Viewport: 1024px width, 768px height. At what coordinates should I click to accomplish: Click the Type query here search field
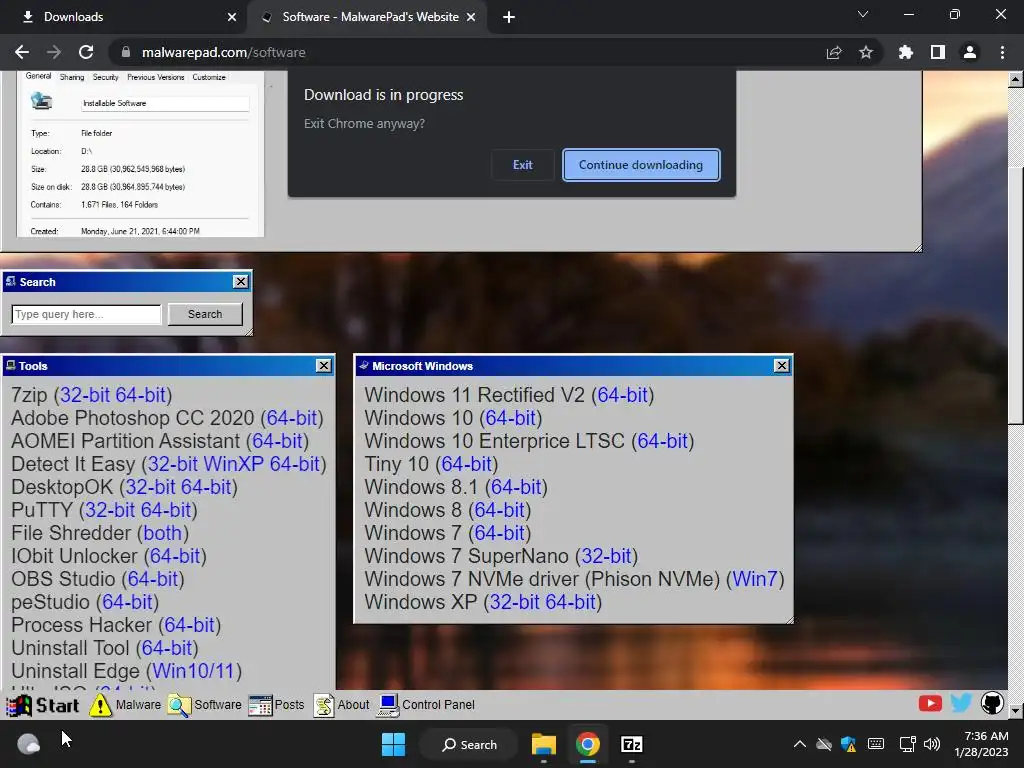[86, 314]
